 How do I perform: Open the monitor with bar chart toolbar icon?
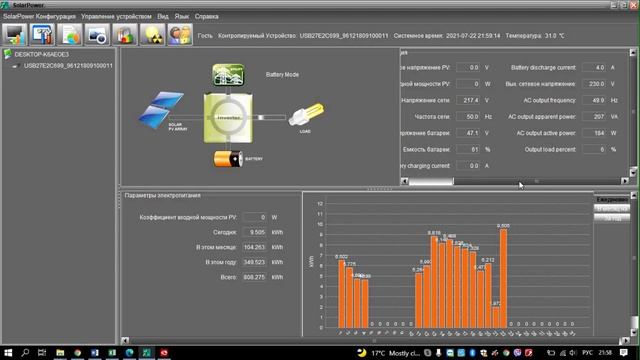[x=14, y=35]
